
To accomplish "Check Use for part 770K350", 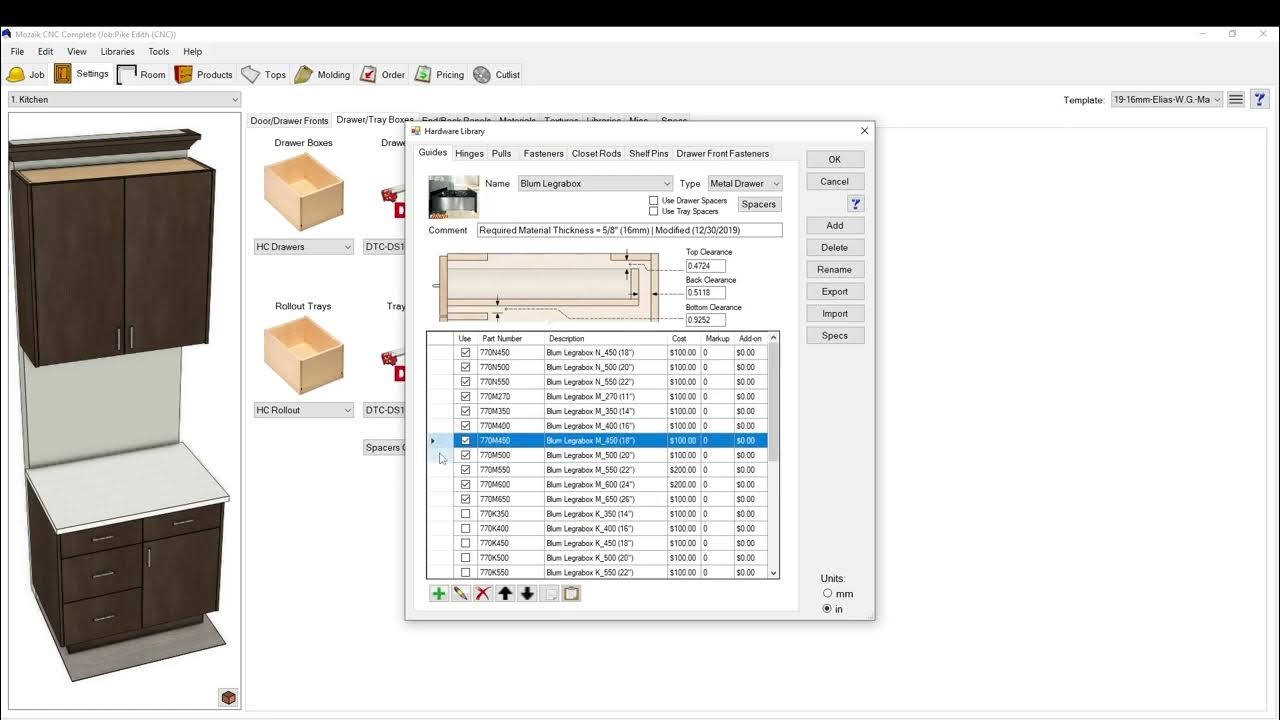I will 465,514.
